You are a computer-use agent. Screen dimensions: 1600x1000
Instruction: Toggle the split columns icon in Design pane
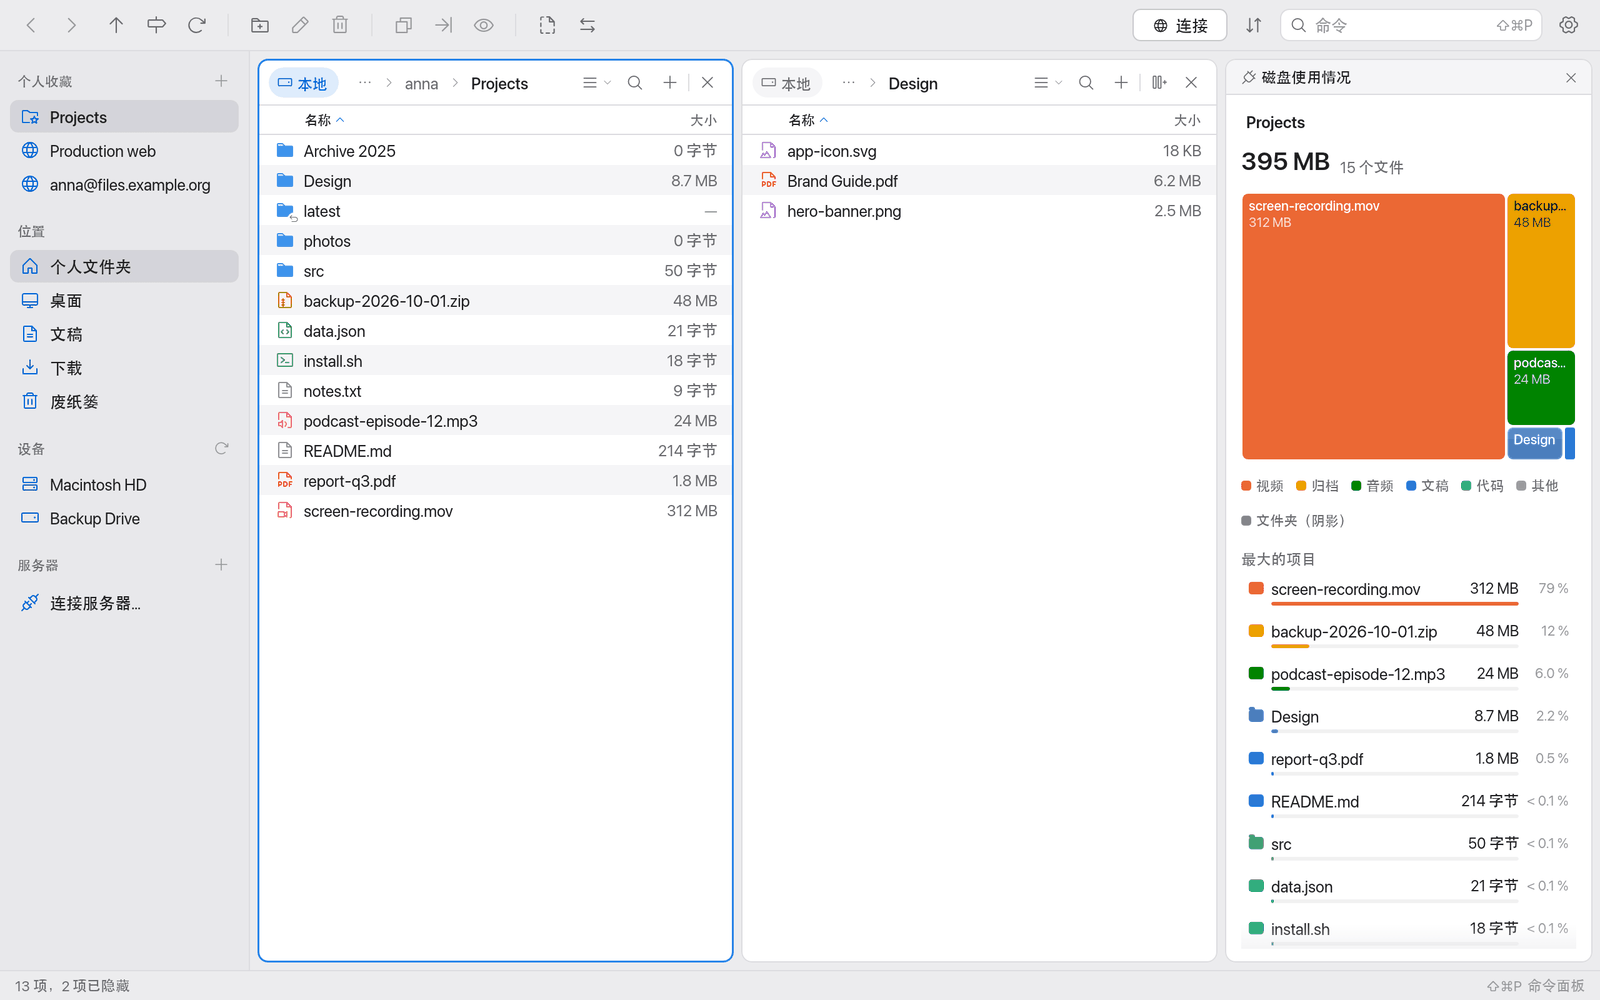click(x=1159, y=83)
